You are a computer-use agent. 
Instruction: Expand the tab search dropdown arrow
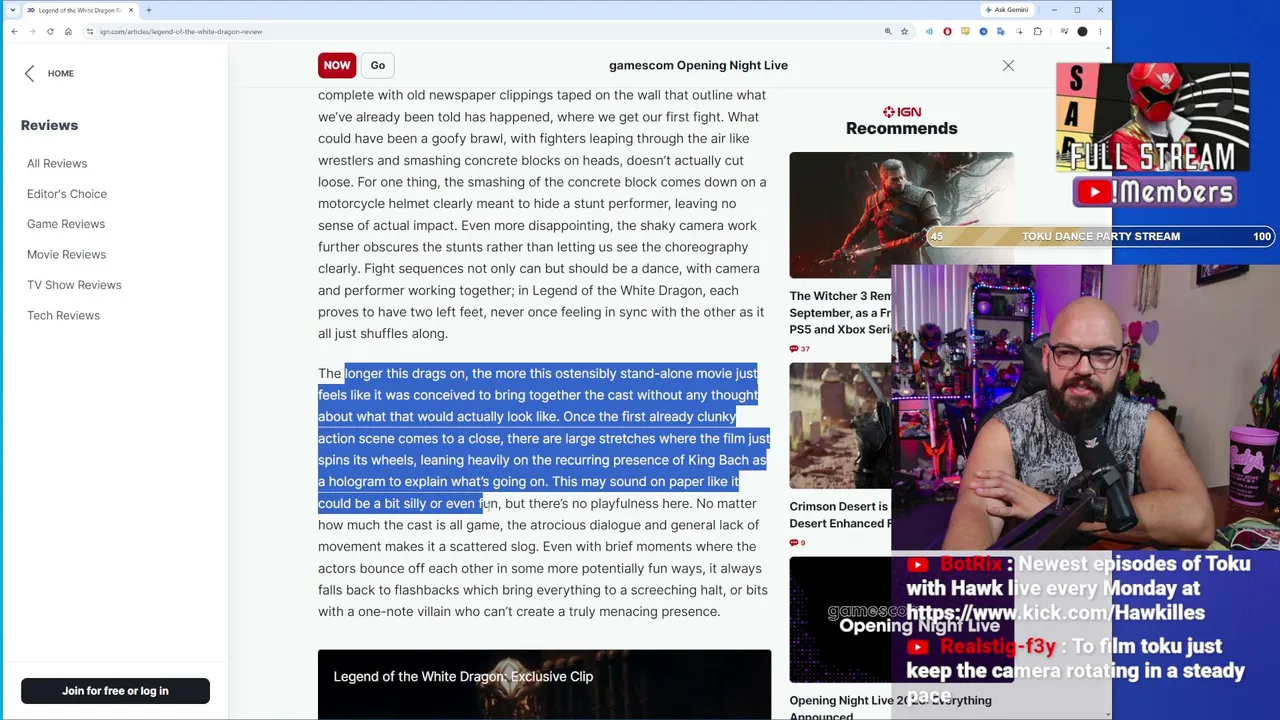point(12,10)
